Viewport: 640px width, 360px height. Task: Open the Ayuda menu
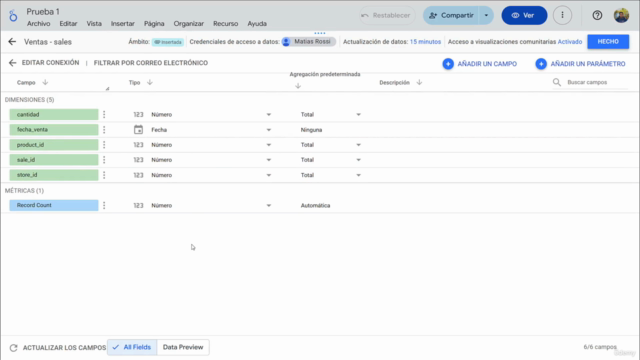(x=257, y=24)
